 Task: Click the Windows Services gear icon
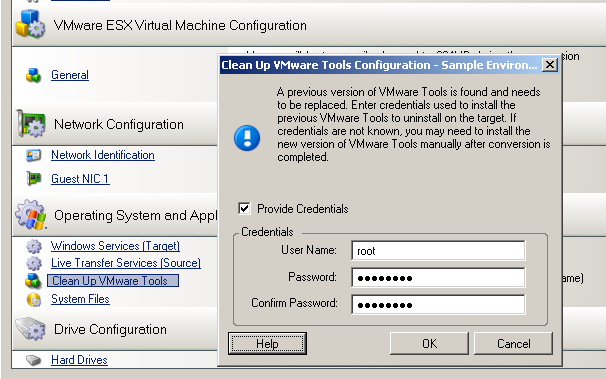[x=34, y=246]
